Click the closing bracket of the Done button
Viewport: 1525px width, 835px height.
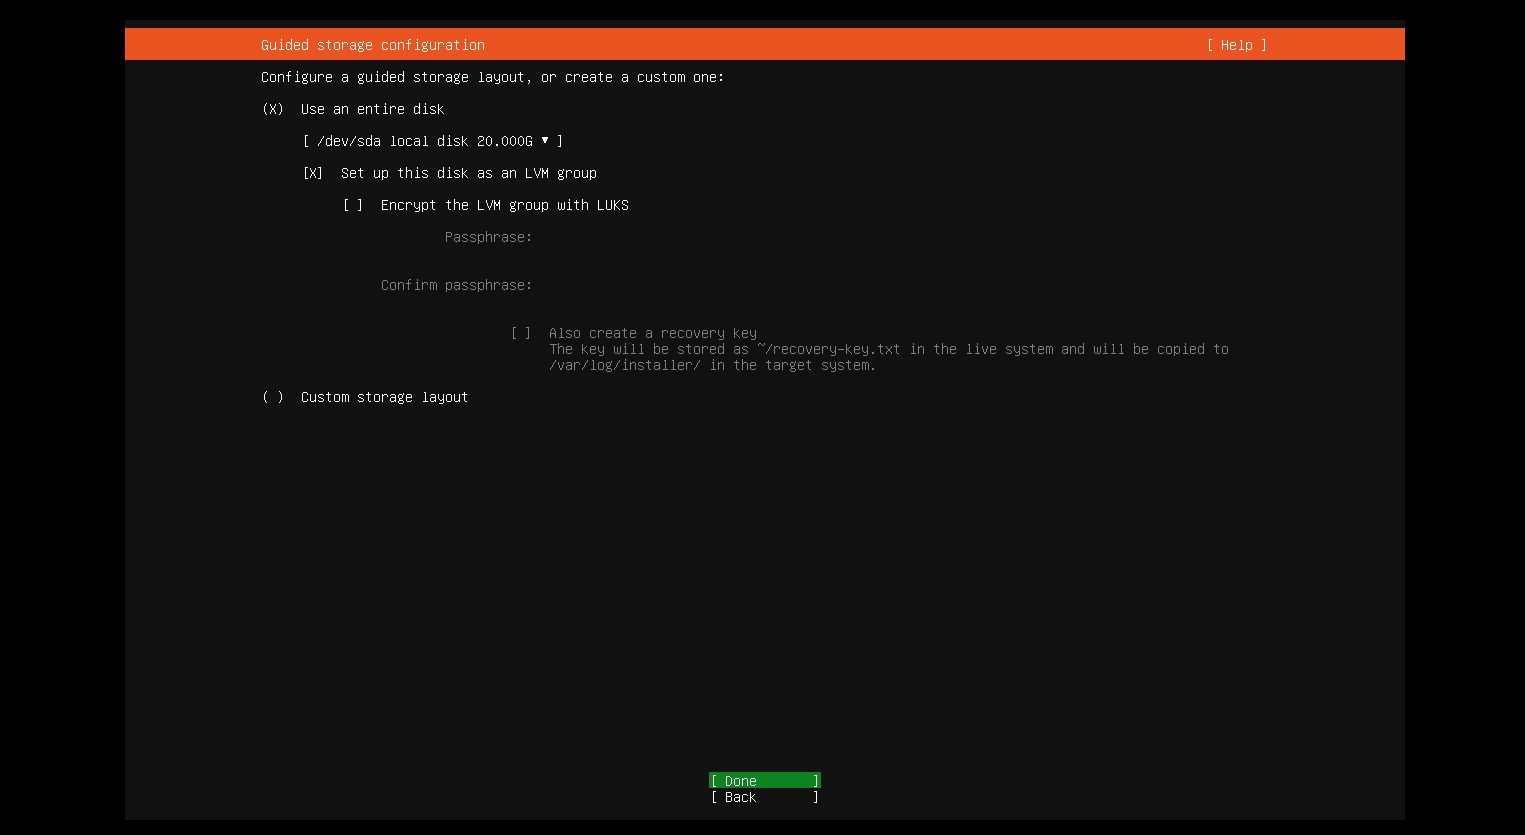pos(815,781)
